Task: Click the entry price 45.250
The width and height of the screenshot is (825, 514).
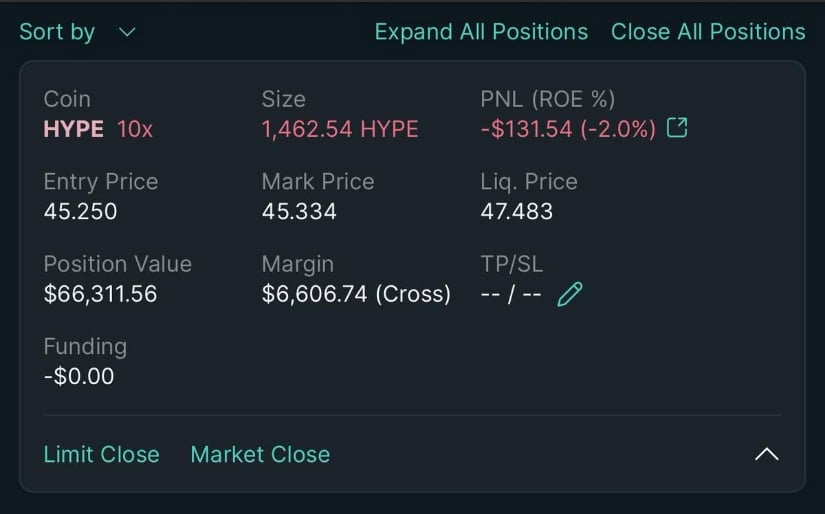Action: tap(80, 212)
